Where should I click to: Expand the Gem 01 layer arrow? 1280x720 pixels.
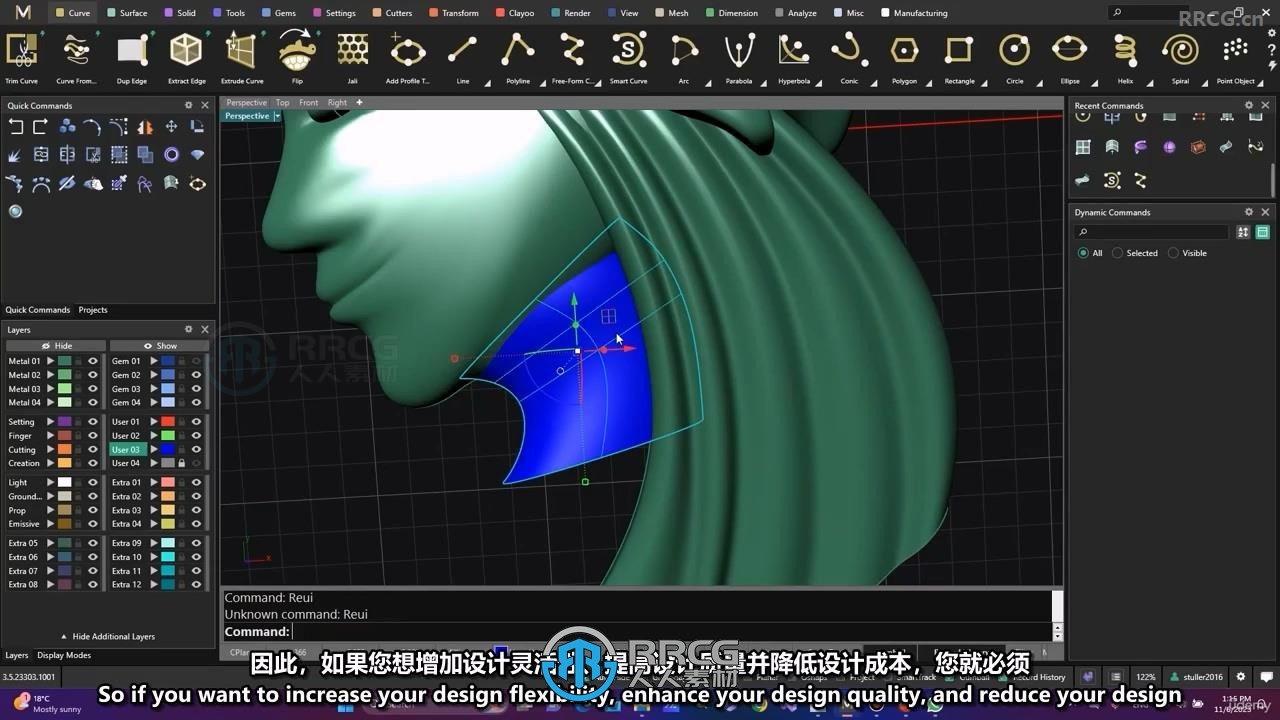point(154,361)
